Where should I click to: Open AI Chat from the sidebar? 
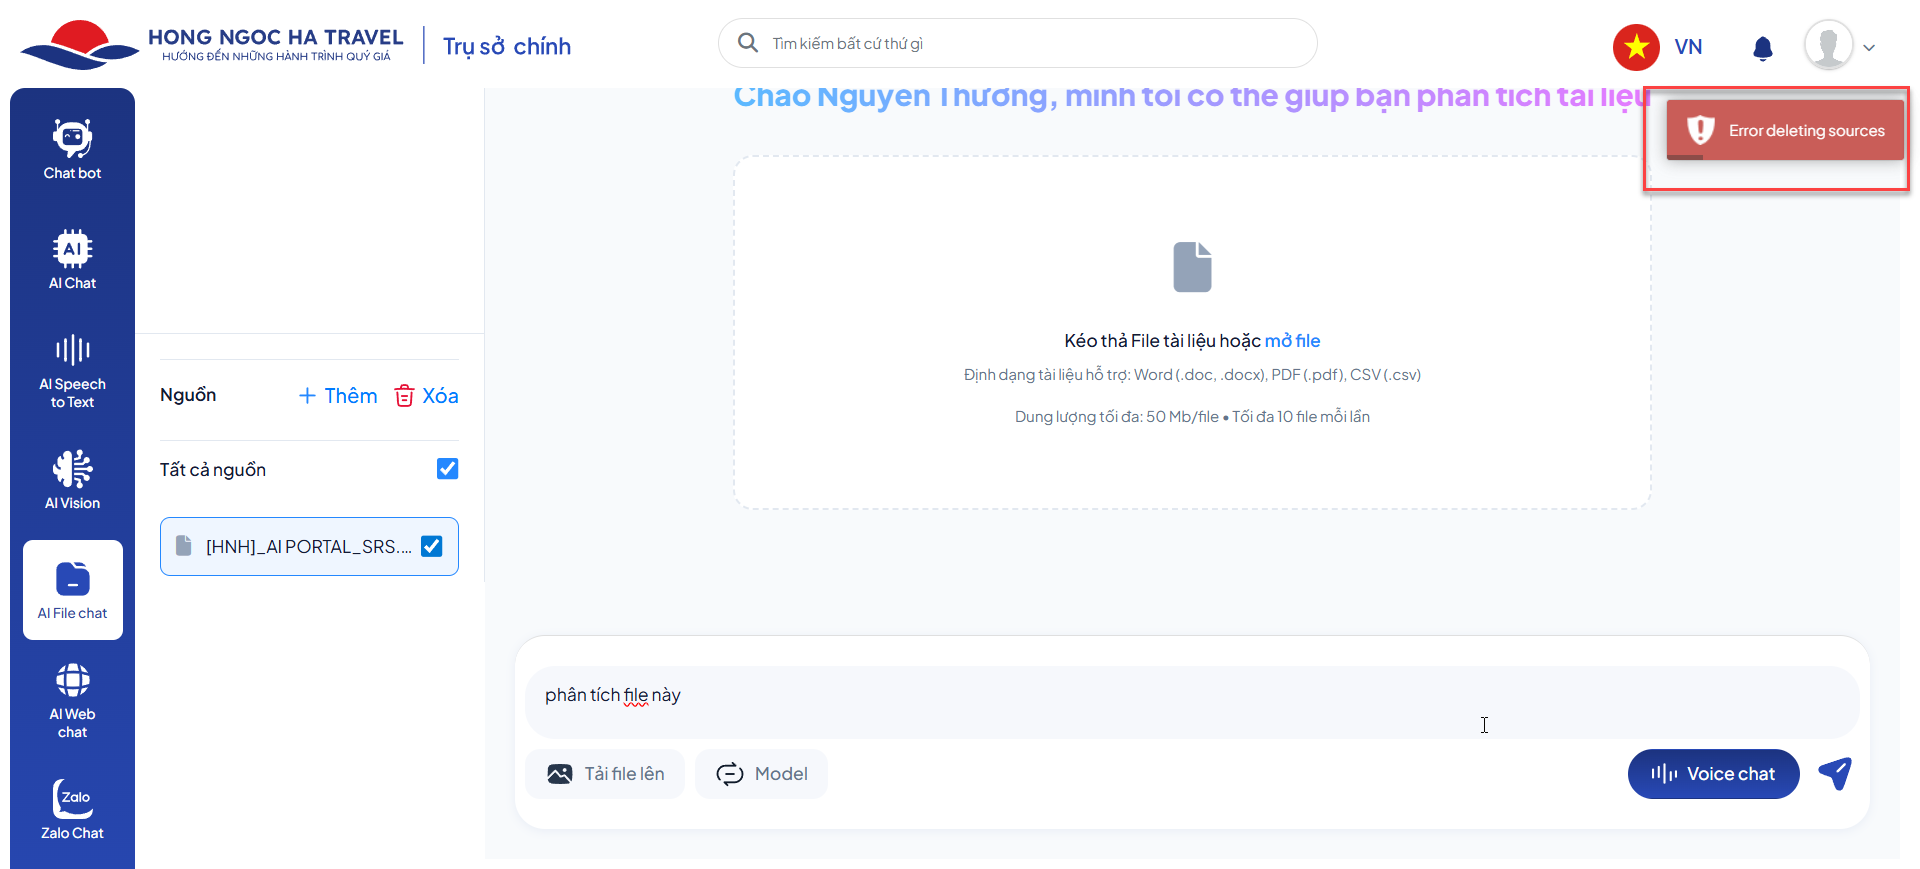click(72, 260)
